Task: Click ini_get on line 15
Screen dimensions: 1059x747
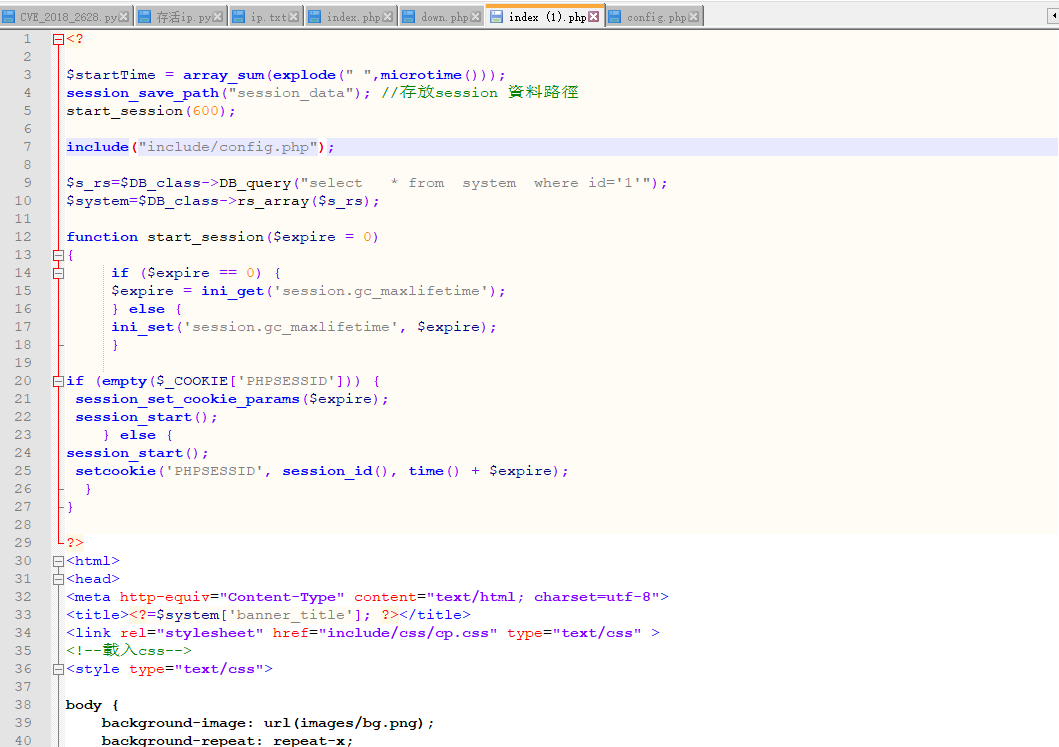Action: [232, 291]
